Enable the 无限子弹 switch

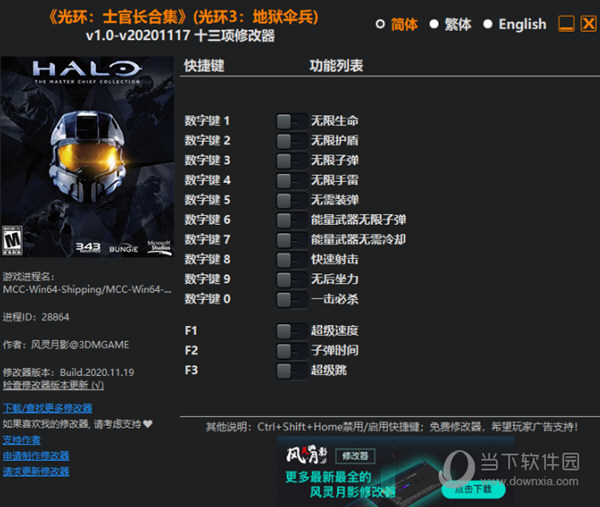(292, 161)
